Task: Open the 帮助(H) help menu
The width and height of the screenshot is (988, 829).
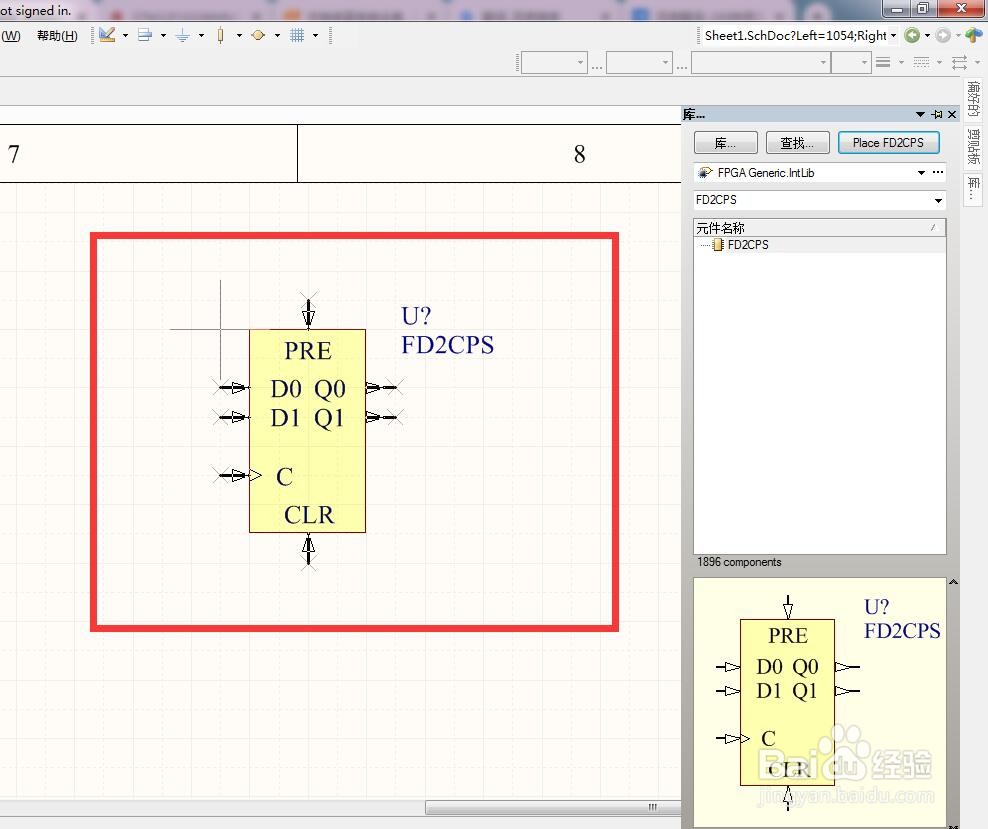Action: [57, 36]
